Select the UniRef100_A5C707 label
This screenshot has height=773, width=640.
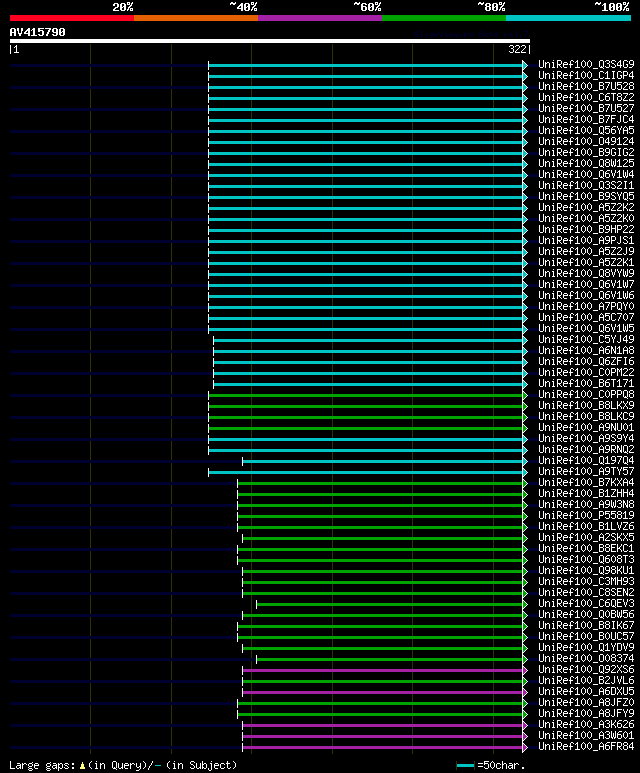586,317
